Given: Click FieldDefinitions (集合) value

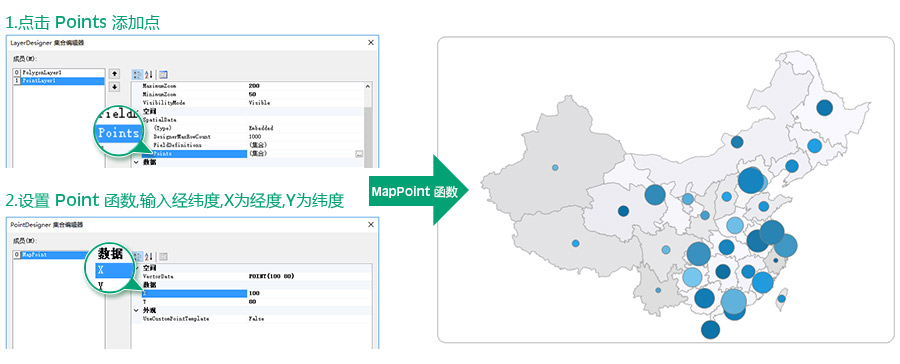Looking at the screenshot, I should [258, 145].
